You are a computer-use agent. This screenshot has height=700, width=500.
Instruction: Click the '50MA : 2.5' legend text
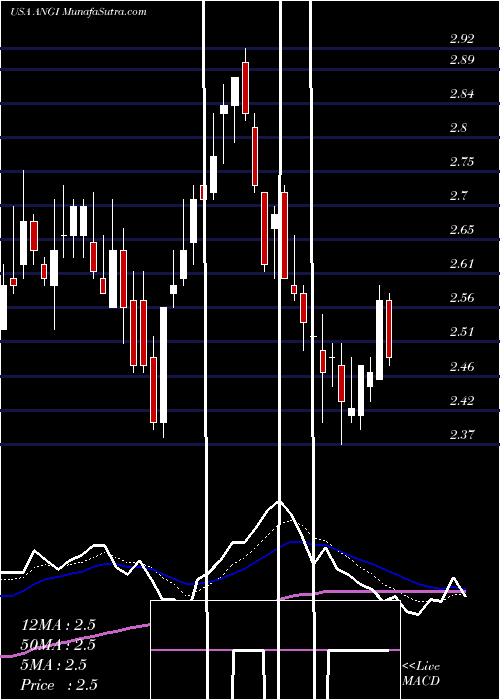tap(58, 645)
